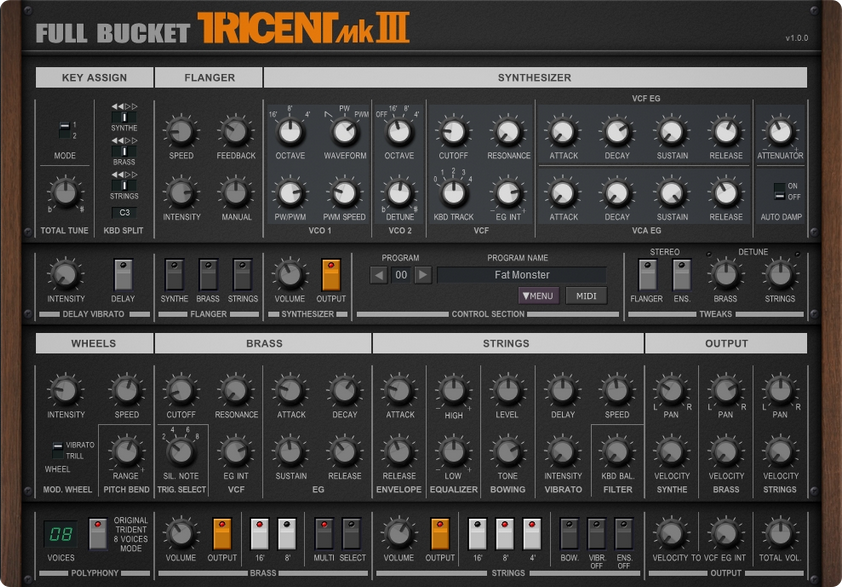This screenshot has width=842, height=587.
Task: Open the MENU dropdown in control section
Action: 538,296
